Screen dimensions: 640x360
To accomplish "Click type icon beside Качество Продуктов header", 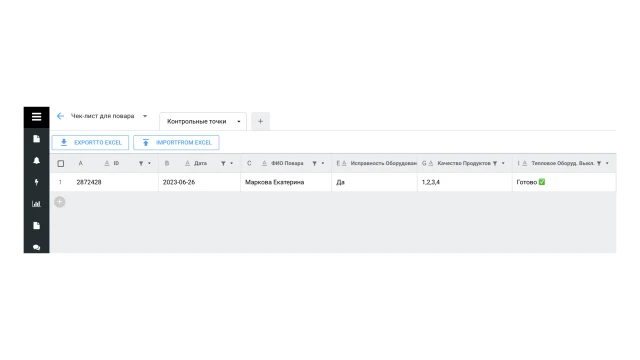I will (x=431, y=163).
